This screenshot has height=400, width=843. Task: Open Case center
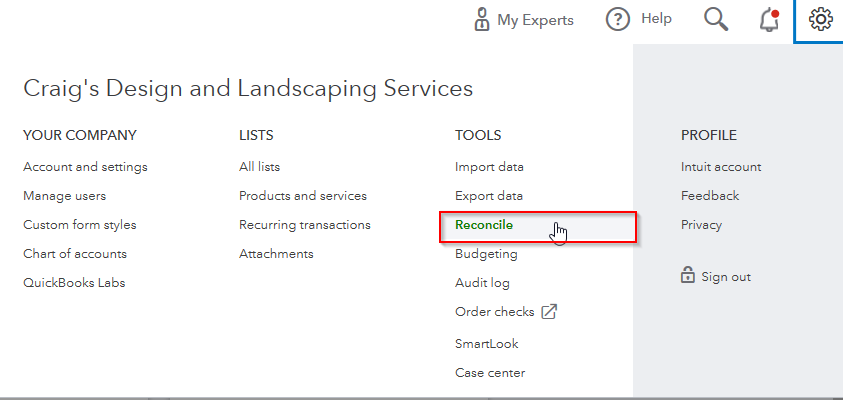pos(490,373)
